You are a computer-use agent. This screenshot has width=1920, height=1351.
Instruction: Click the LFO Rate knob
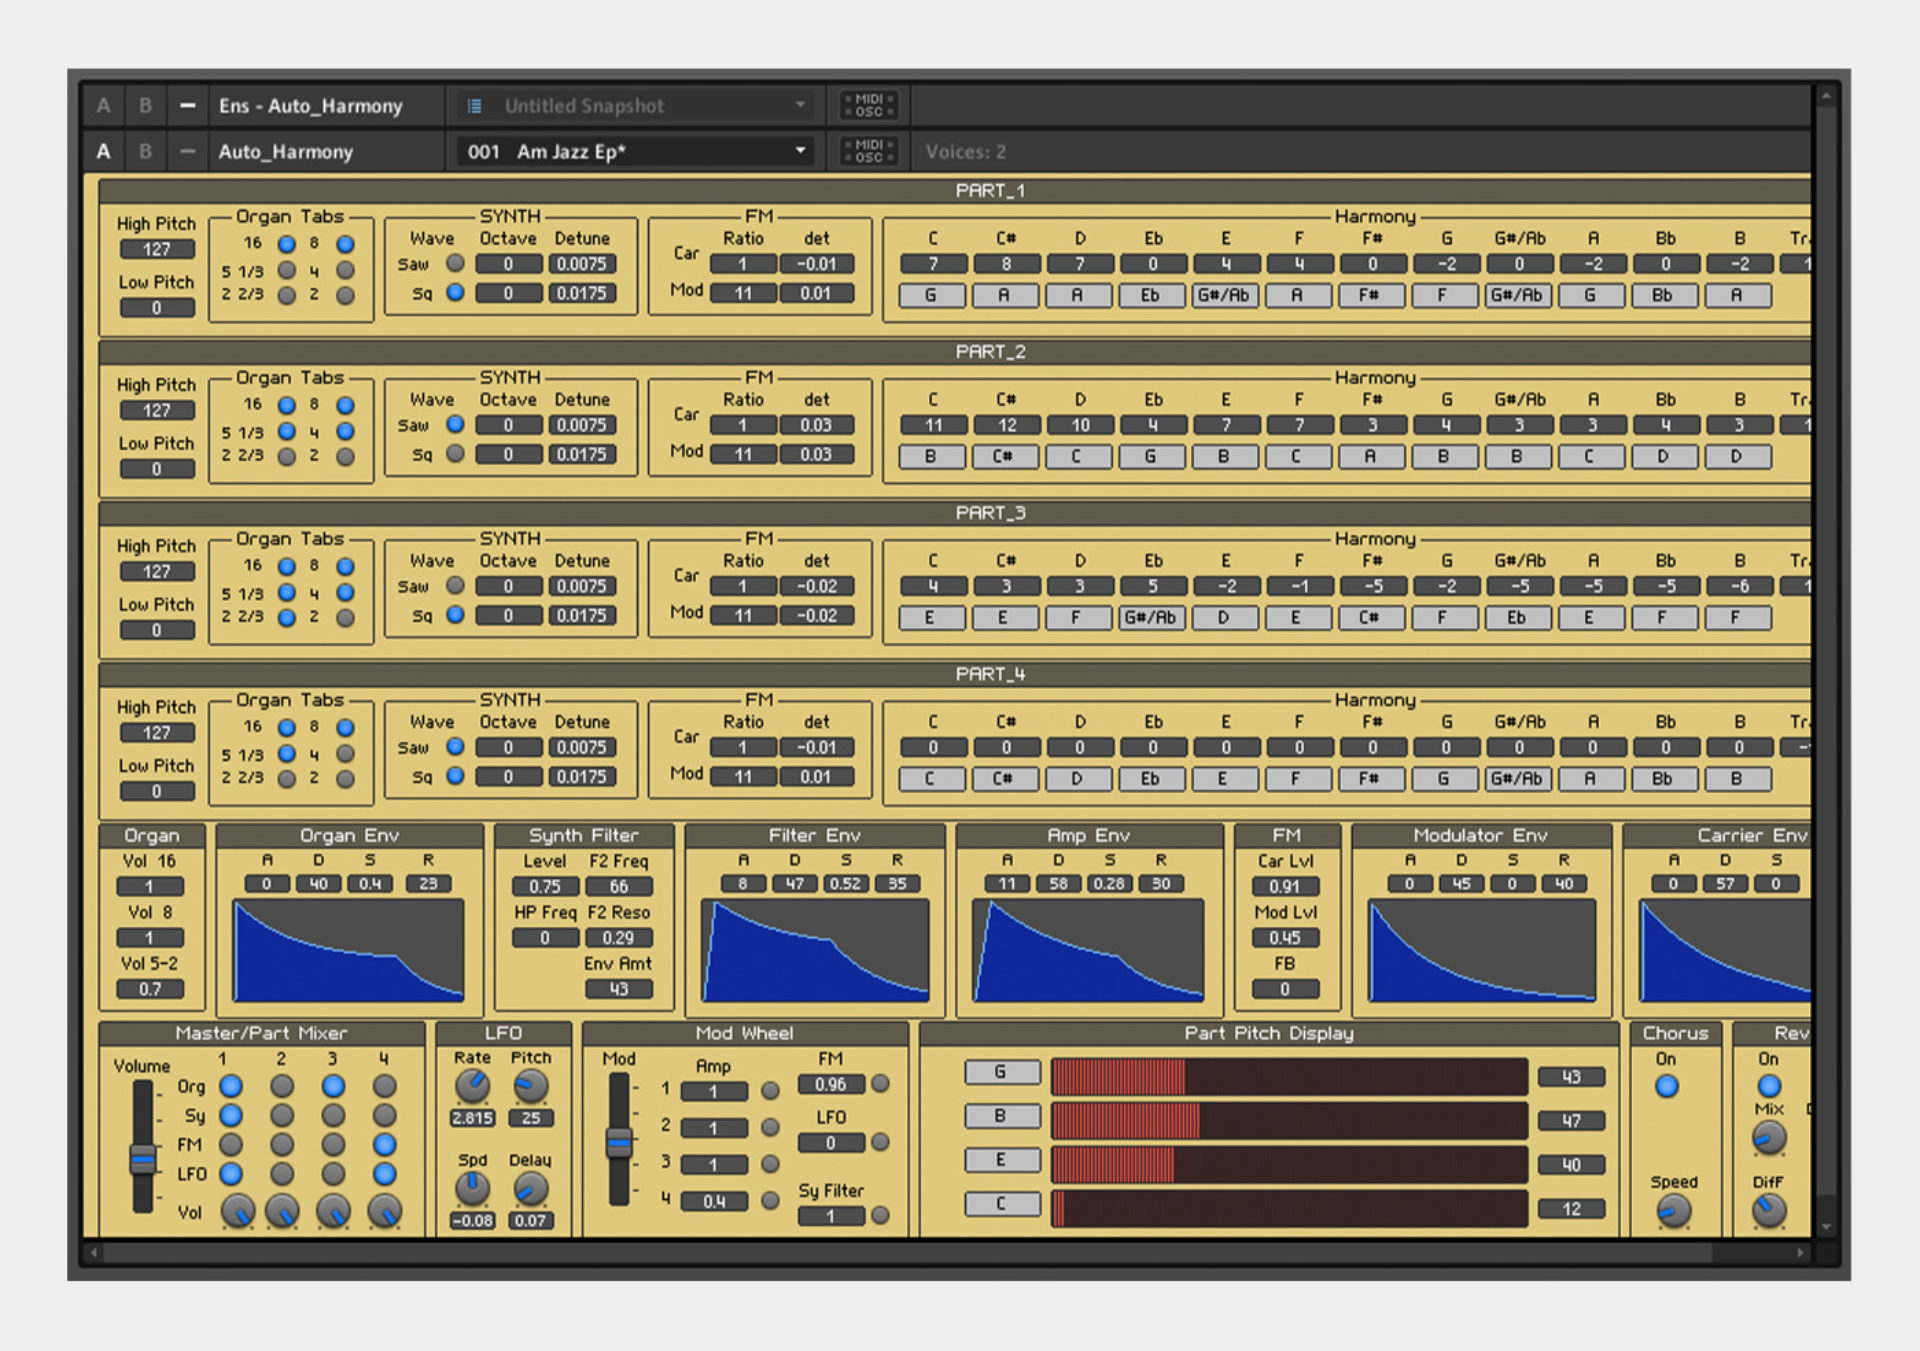472,1086
